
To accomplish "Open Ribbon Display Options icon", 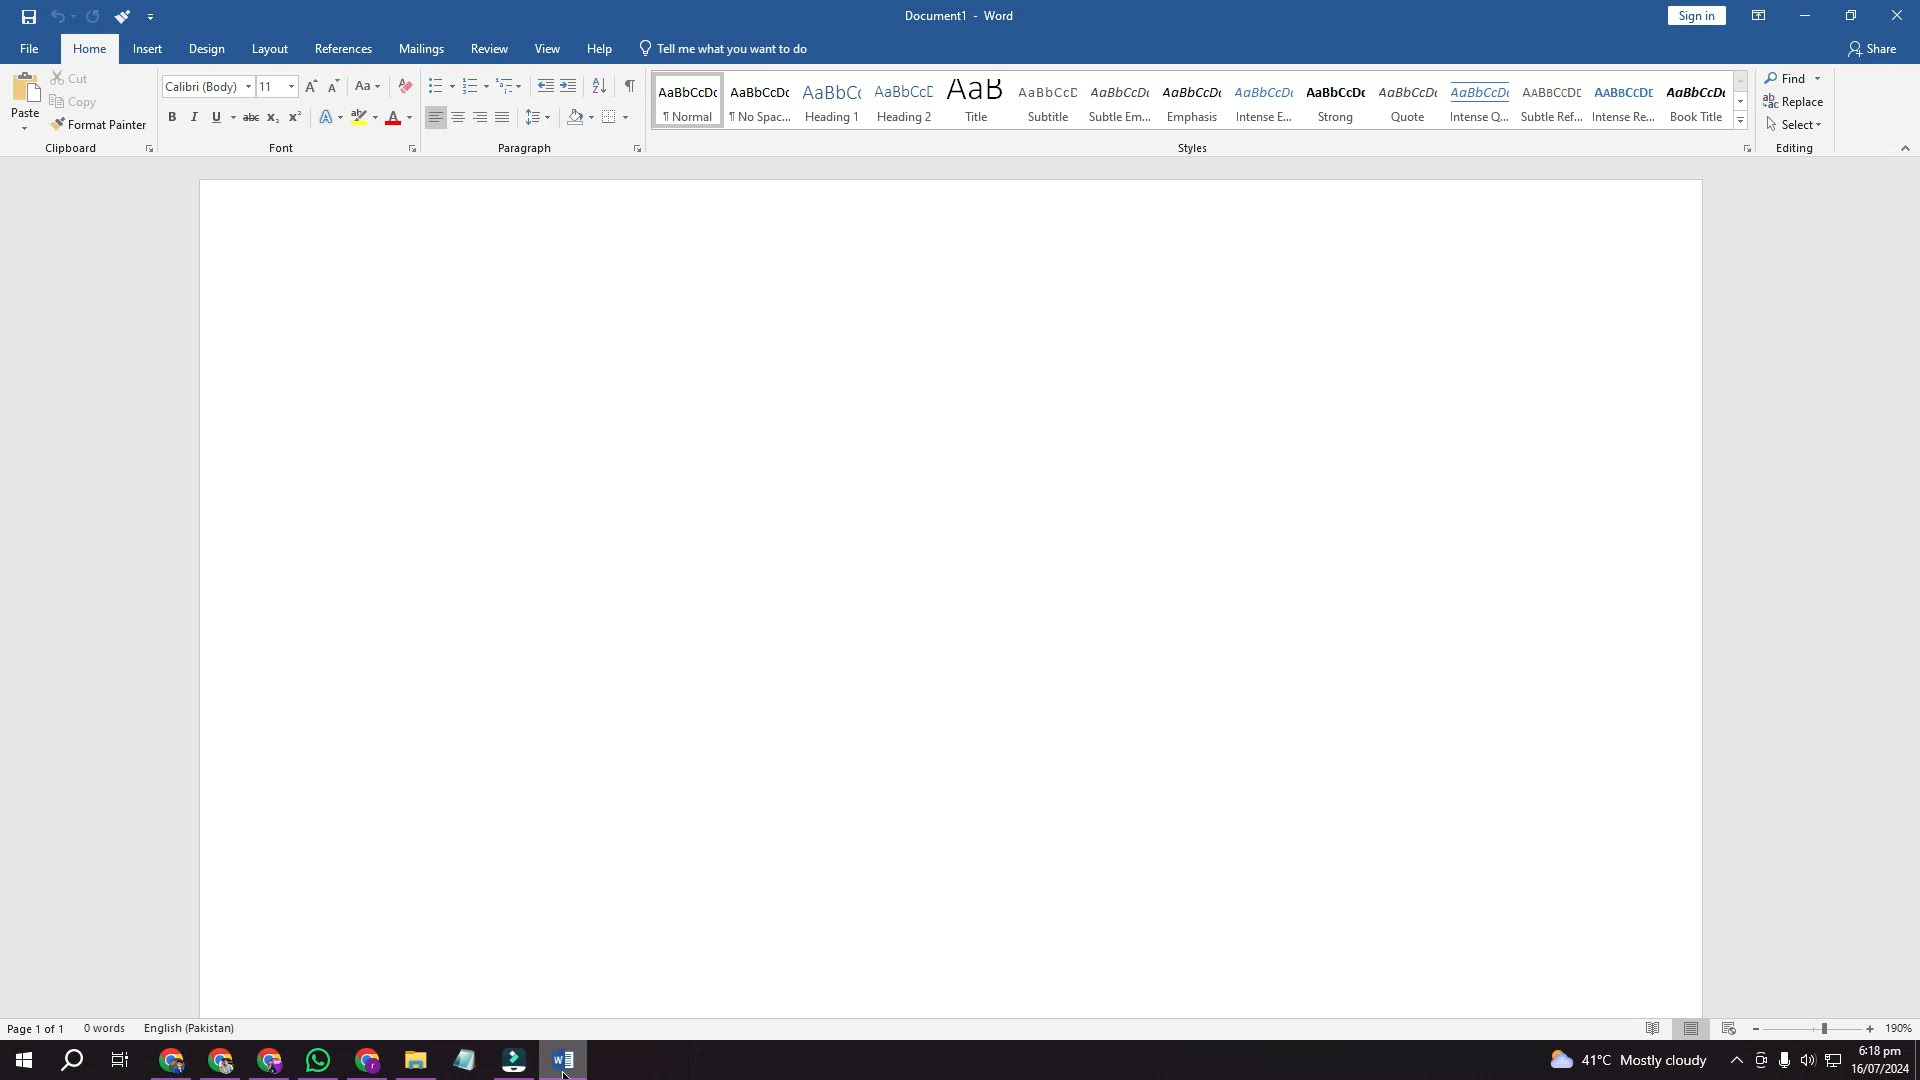I will pyautogui.click(x=1758, y=16).
